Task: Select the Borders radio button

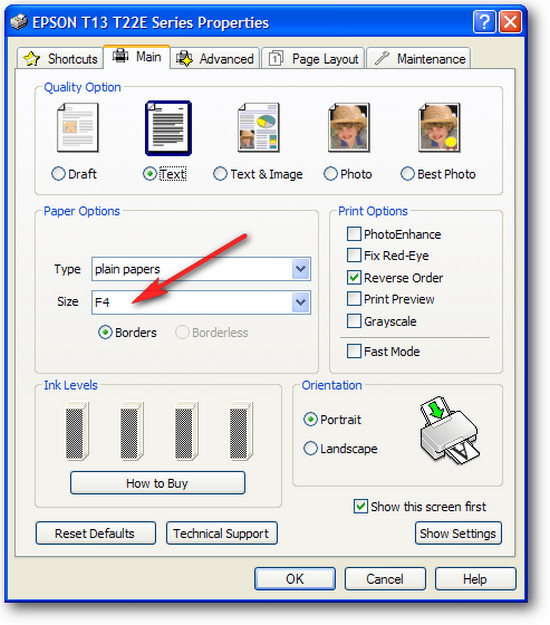Action: [x=105, y=332]
